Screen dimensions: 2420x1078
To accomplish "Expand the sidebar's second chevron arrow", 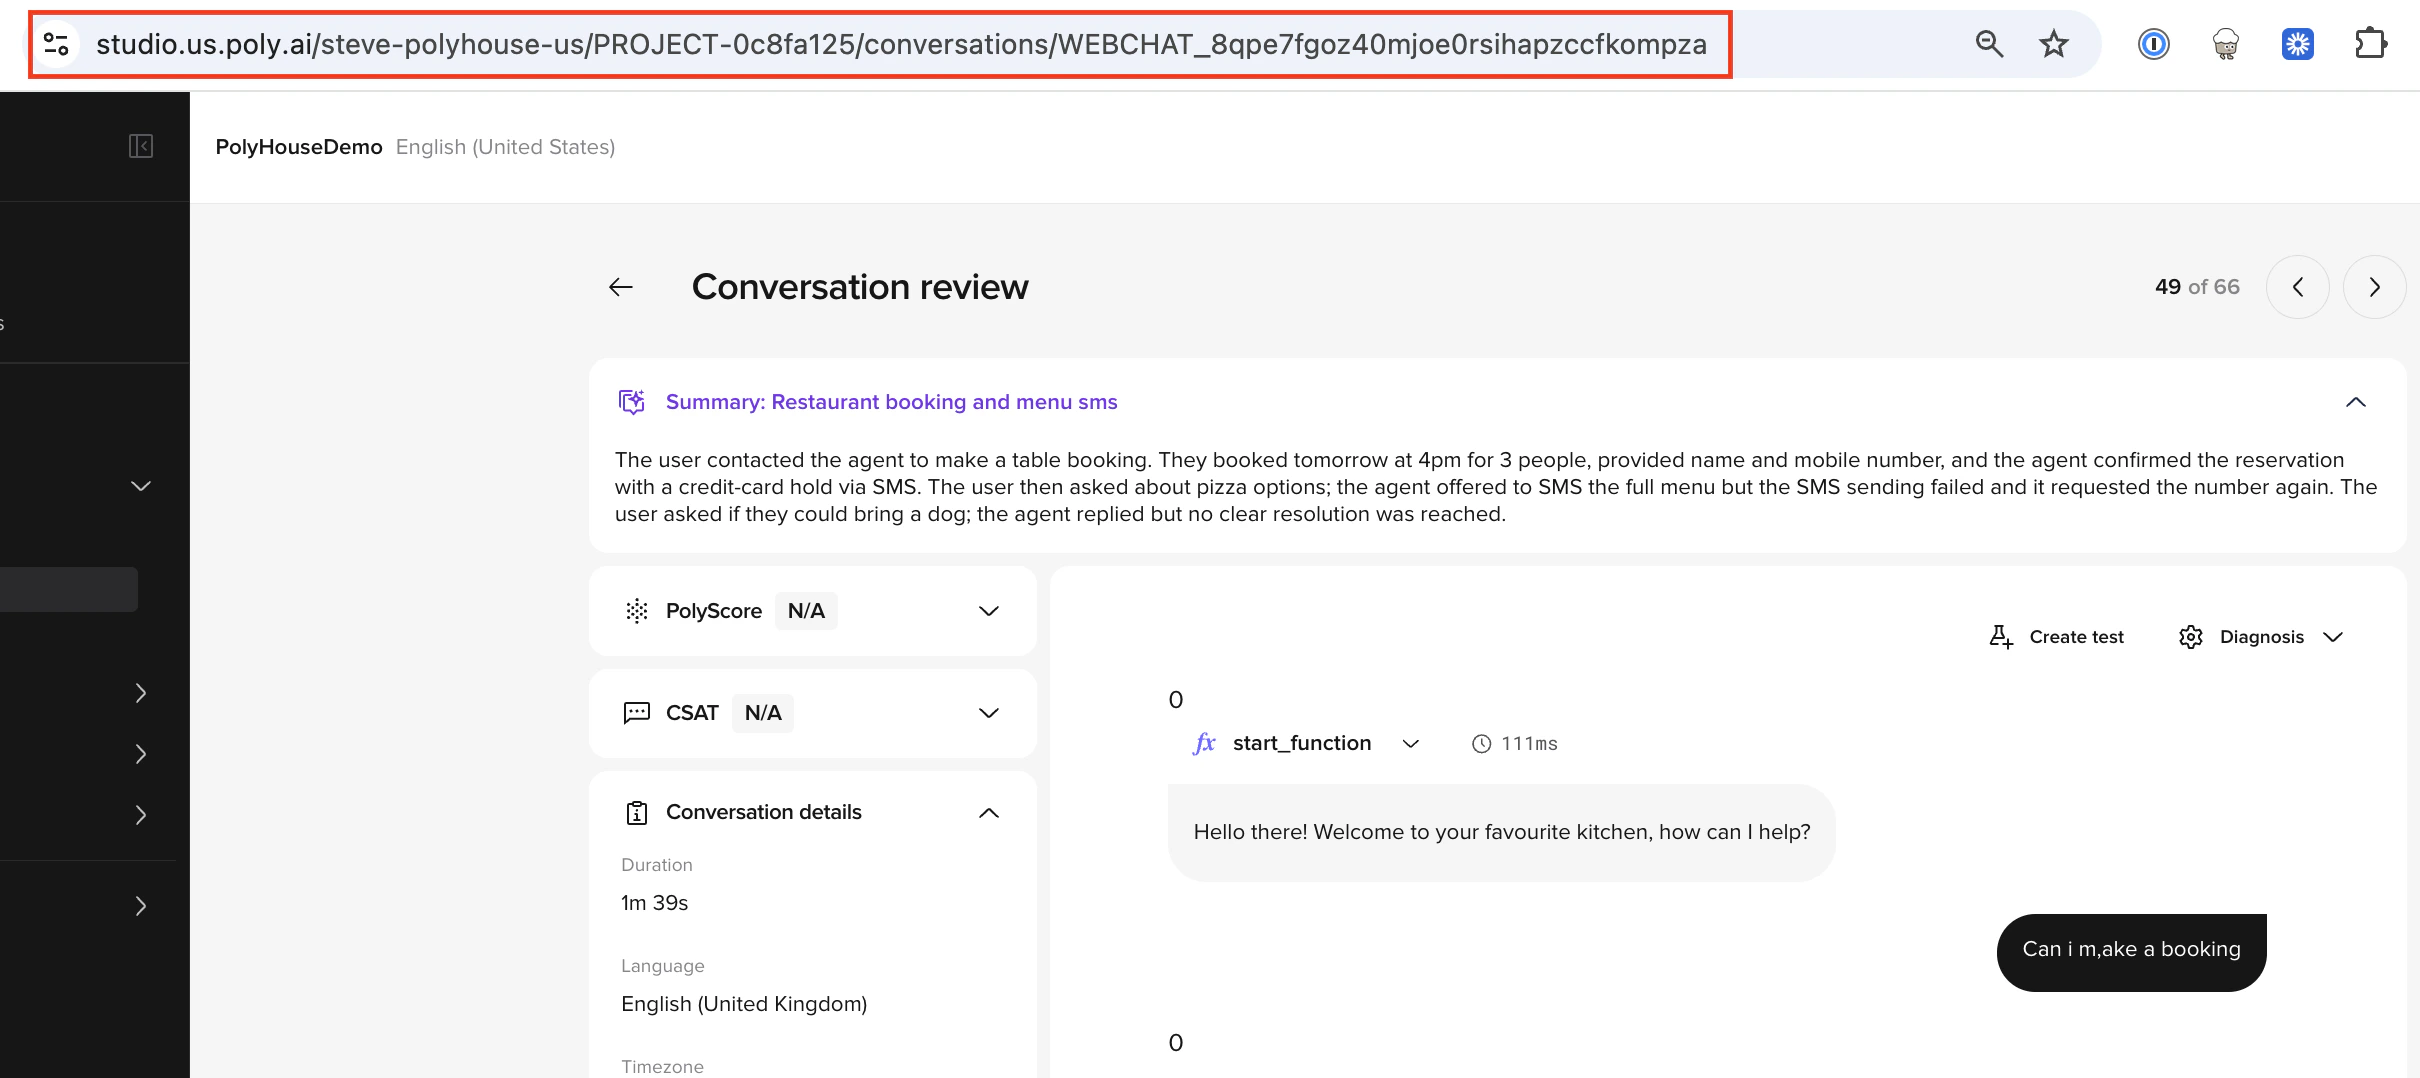I will click(141, 693).
